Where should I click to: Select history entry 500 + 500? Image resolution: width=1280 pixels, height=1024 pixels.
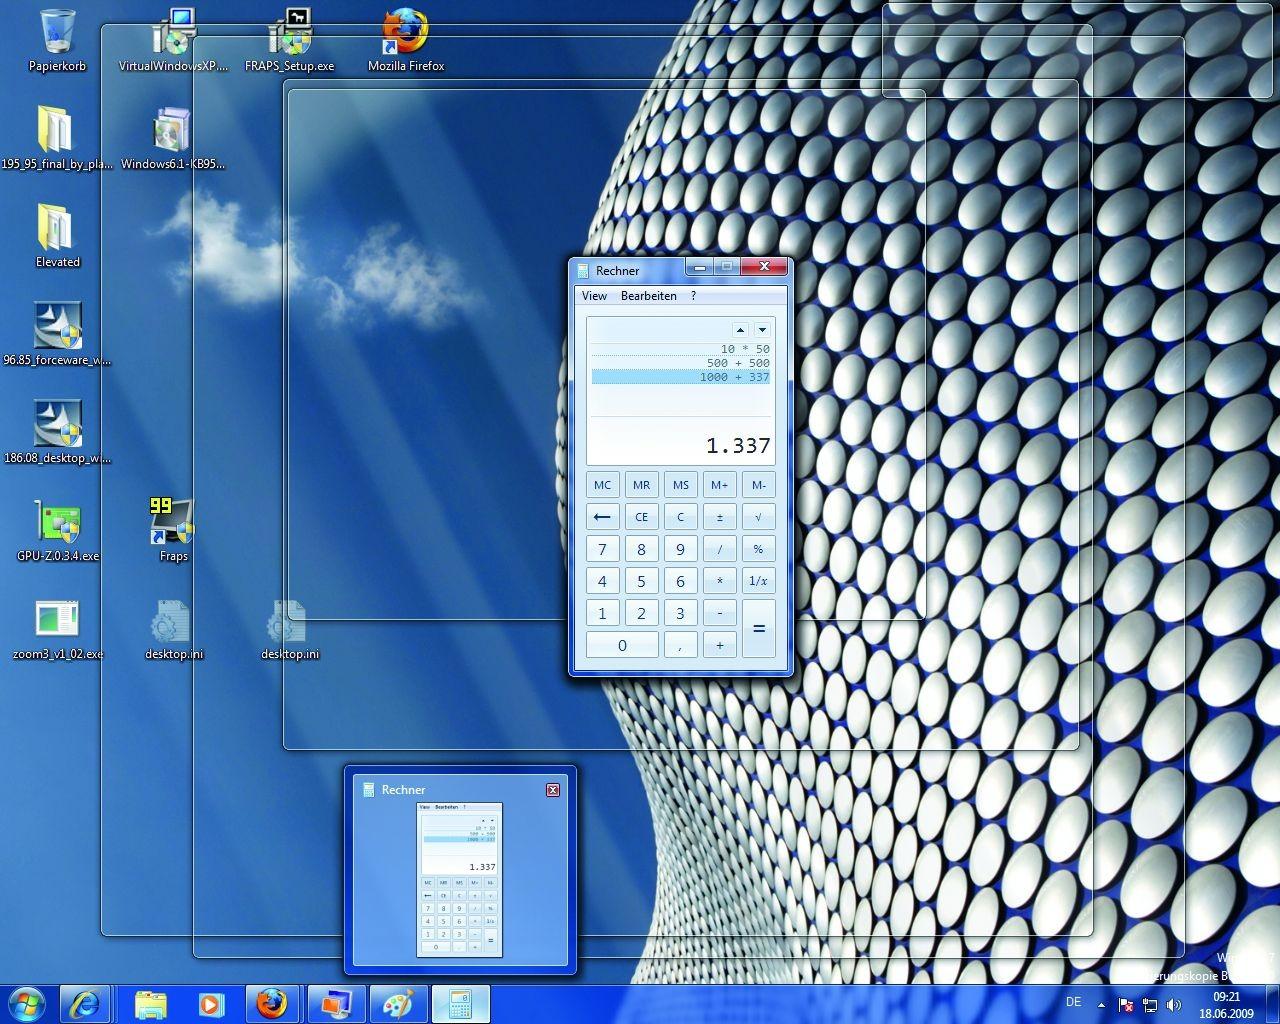coord(680,363)
